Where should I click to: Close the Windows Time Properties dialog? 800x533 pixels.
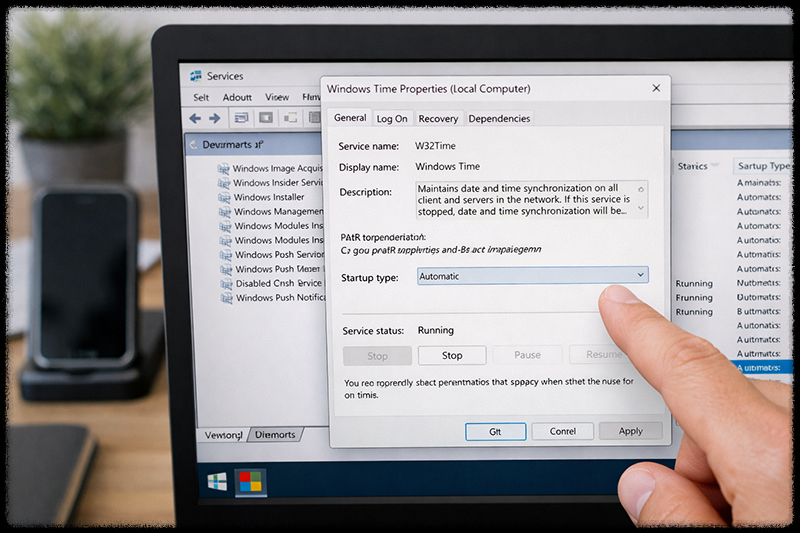point(656,88)
